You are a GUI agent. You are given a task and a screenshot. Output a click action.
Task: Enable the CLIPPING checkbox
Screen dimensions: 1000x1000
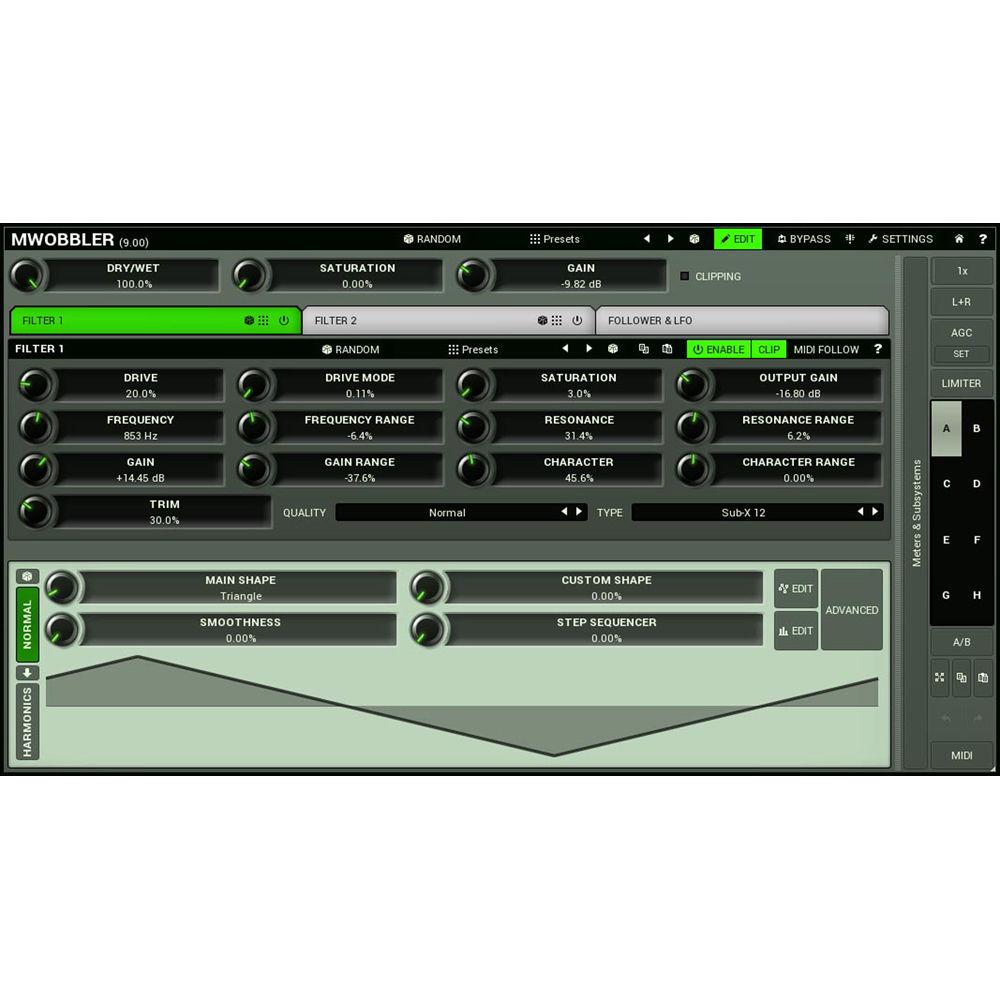click(685, 277)
